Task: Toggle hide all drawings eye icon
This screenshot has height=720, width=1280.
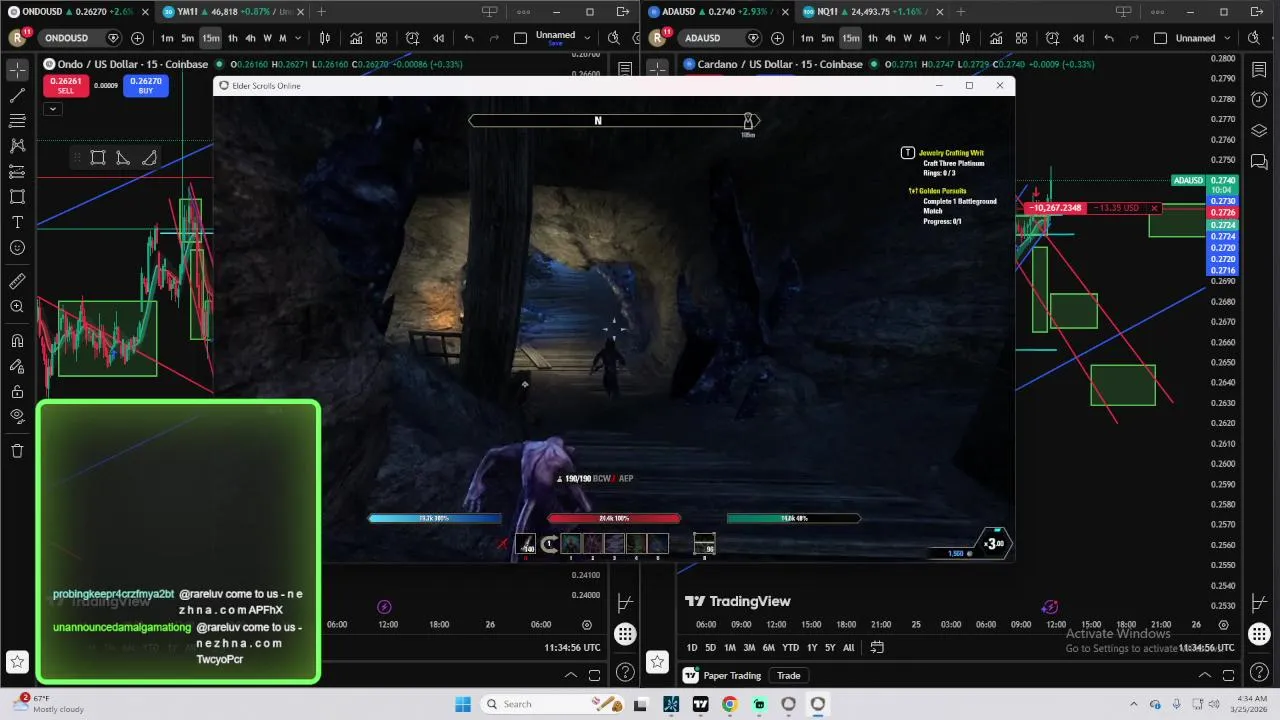Action: (17, 416)
